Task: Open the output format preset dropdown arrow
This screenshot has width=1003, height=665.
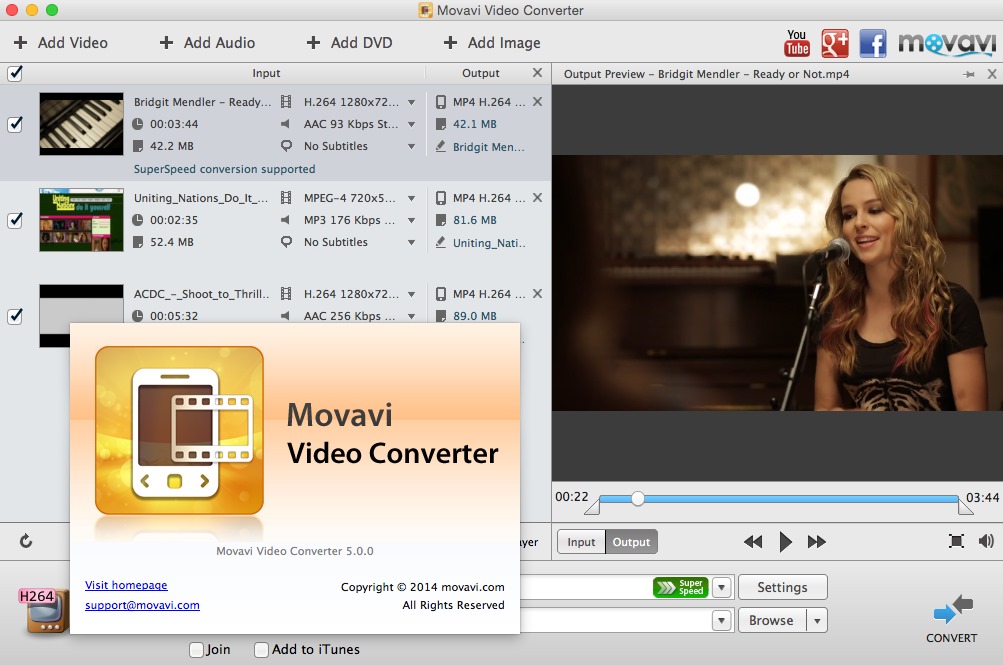Action: coord(722,587)
